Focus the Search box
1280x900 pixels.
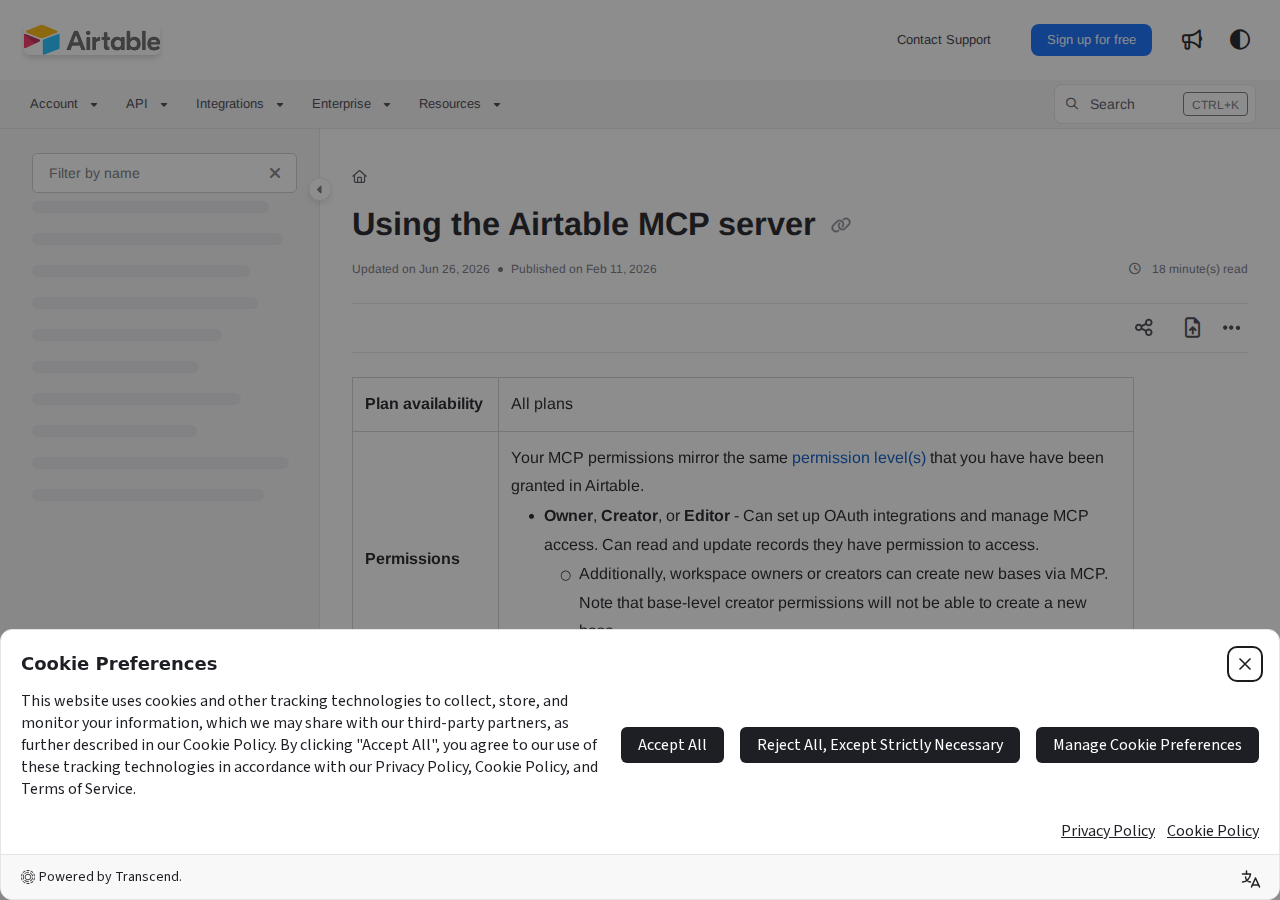click(1155, 104)
